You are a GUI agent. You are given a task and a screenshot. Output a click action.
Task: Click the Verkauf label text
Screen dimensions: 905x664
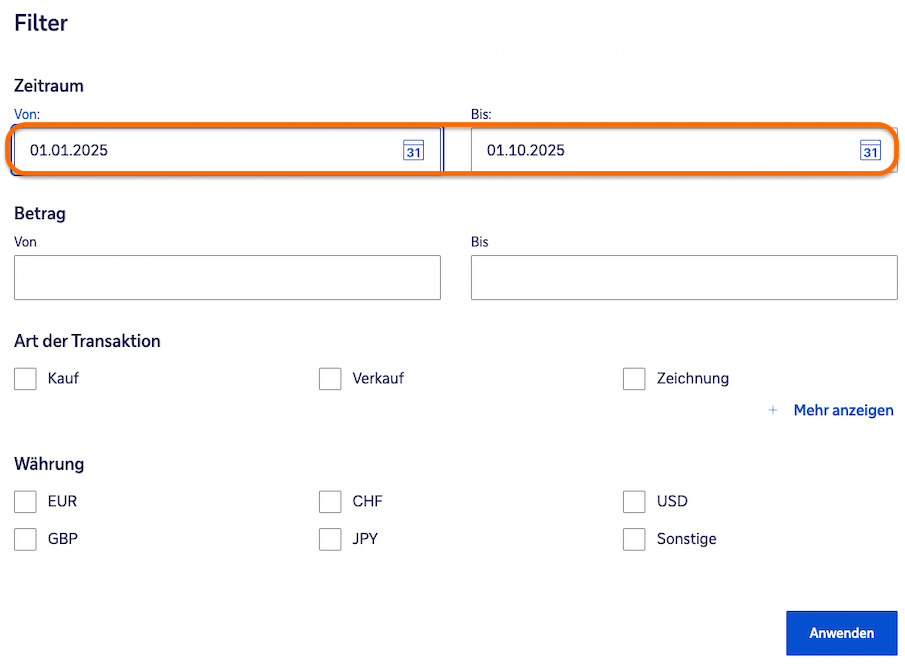[x=378, y=379]
